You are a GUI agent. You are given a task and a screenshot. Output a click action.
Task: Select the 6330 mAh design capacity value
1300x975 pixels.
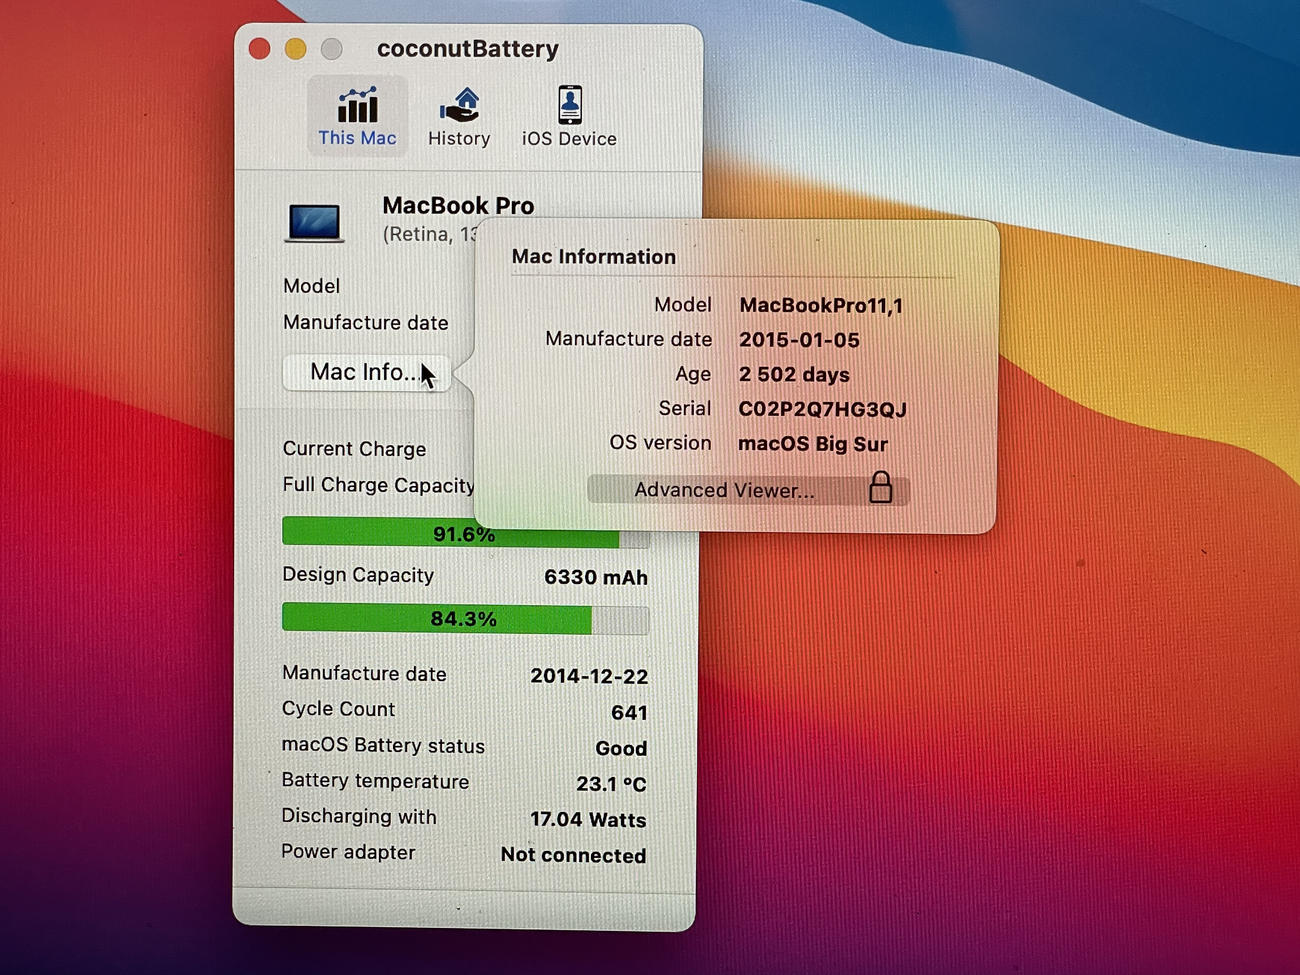tap(595, 577)
